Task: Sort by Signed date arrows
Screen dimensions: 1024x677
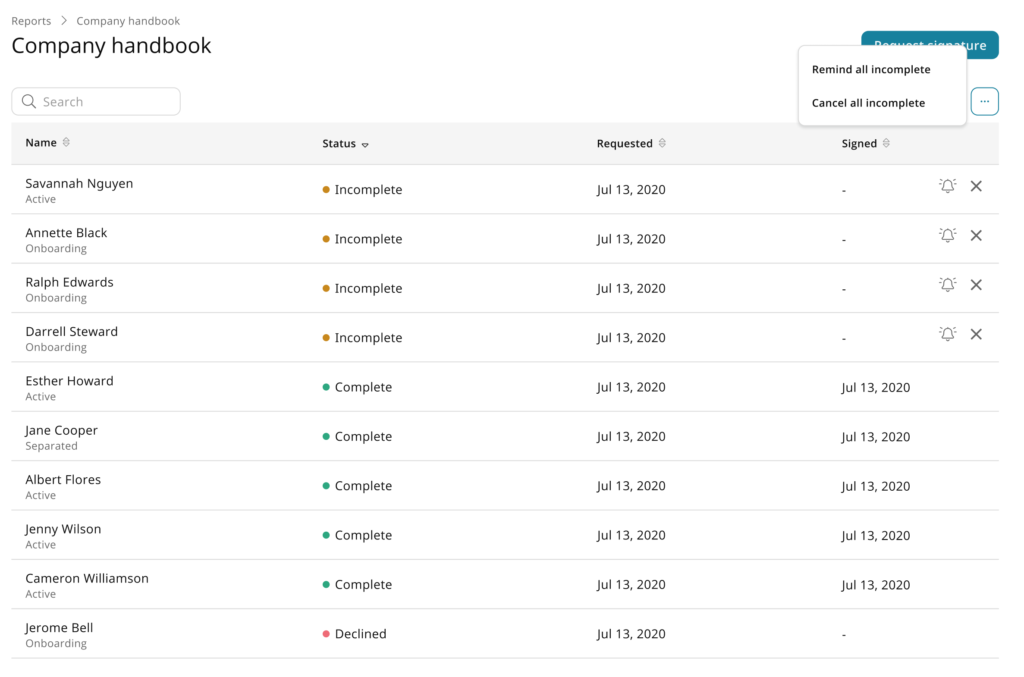Action: [x=886, y=143]
